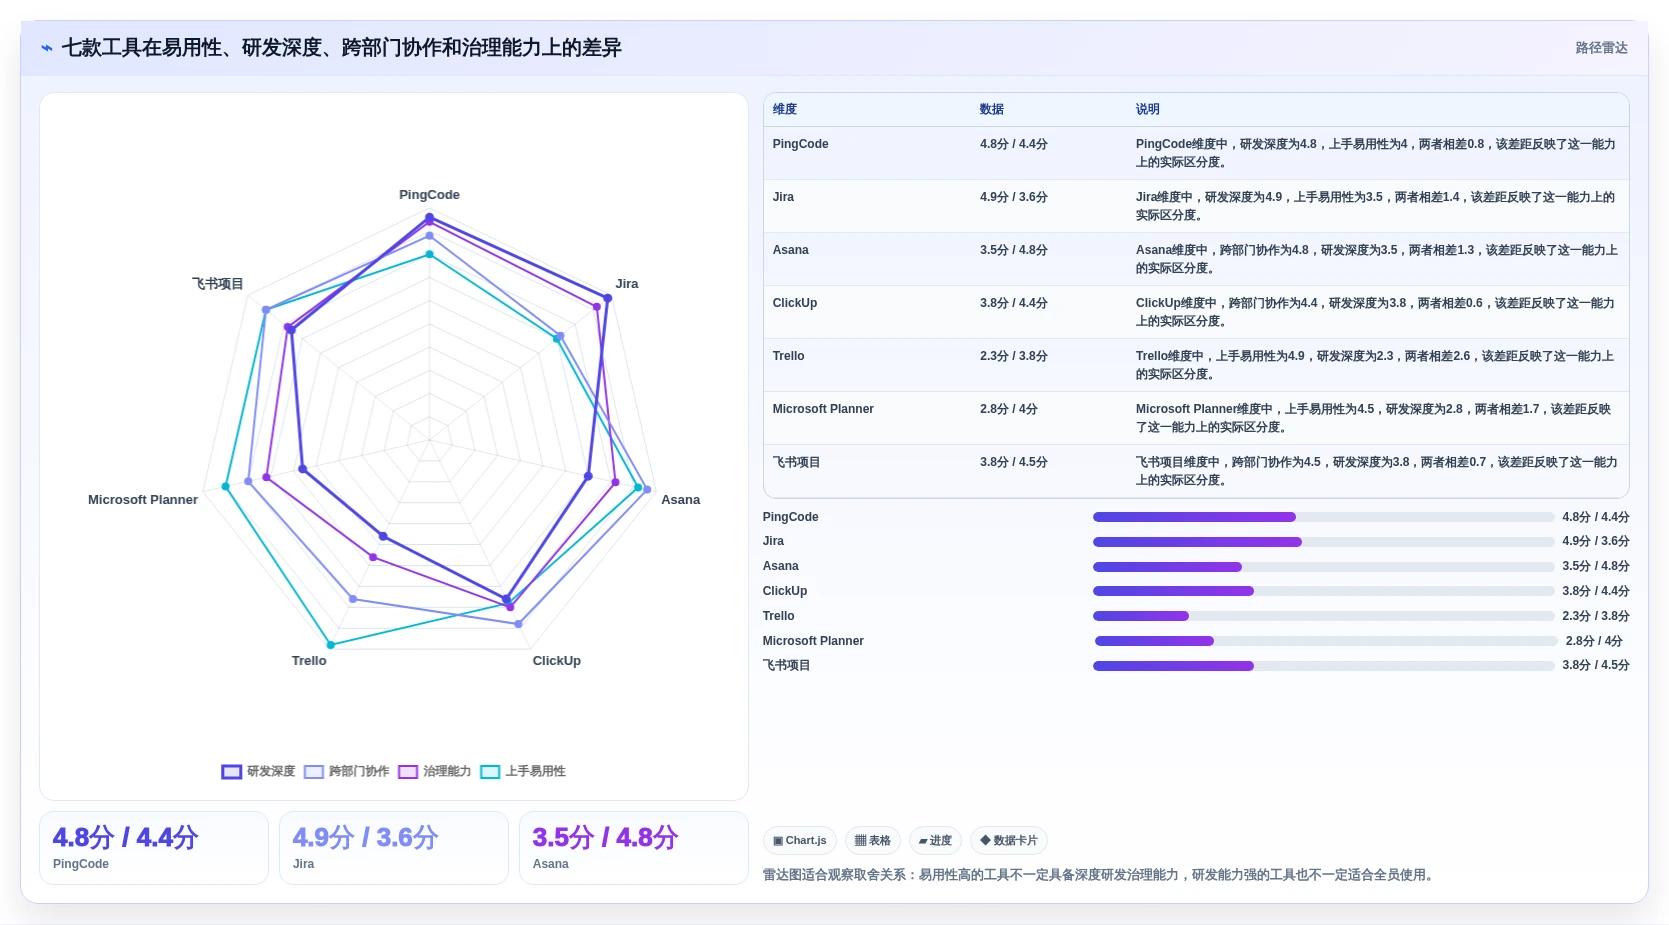Image resolution: width=1669 pixels, height=925 pixels.
Task: Click the Asana description text in table
Action: [x=1376, y=259]
